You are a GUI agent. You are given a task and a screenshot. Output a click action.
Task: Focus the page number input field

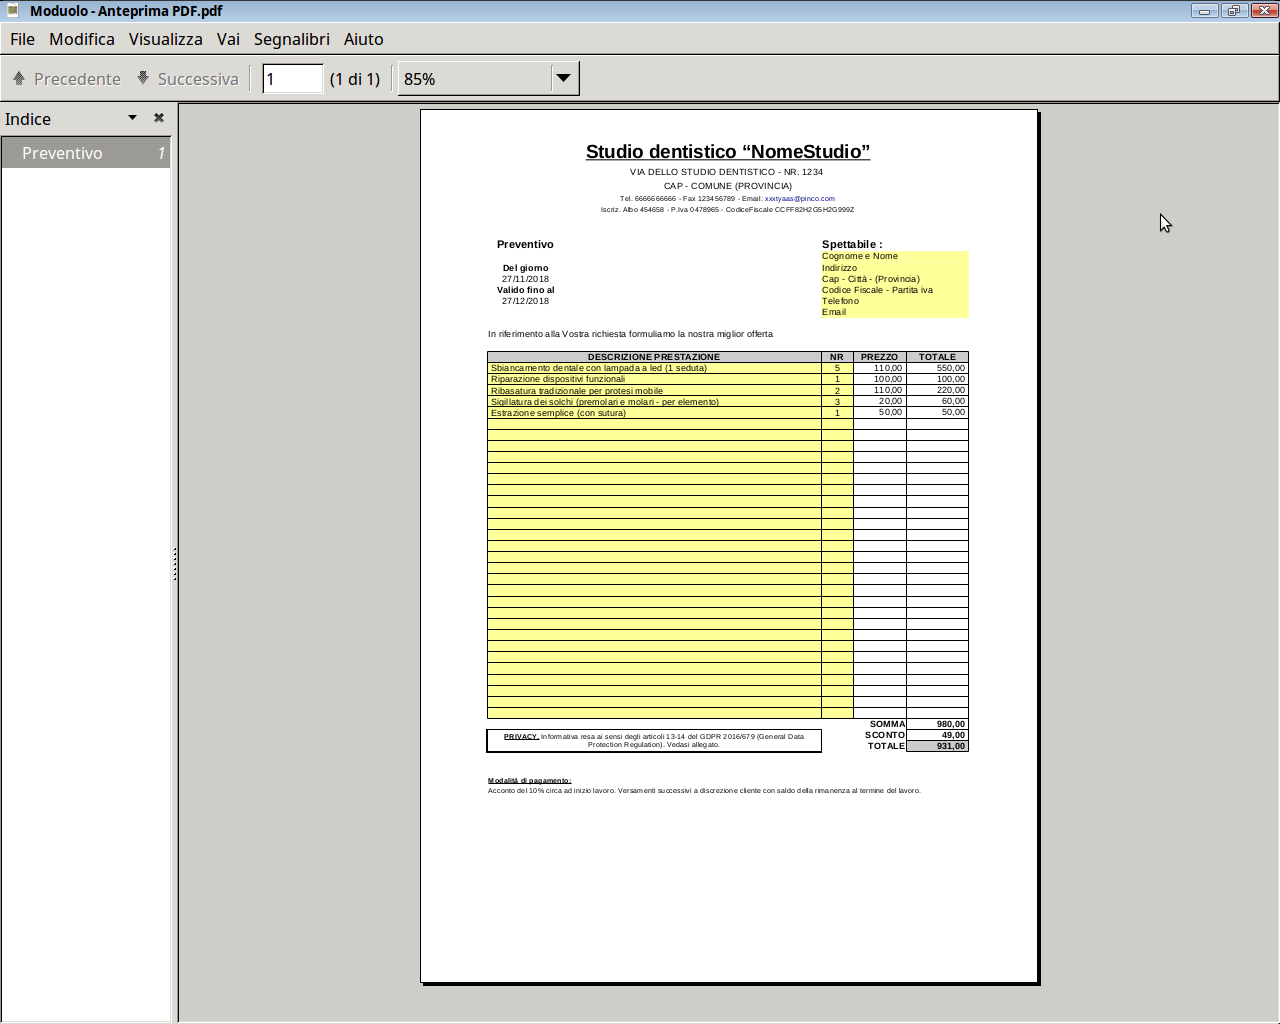(293, 79)
